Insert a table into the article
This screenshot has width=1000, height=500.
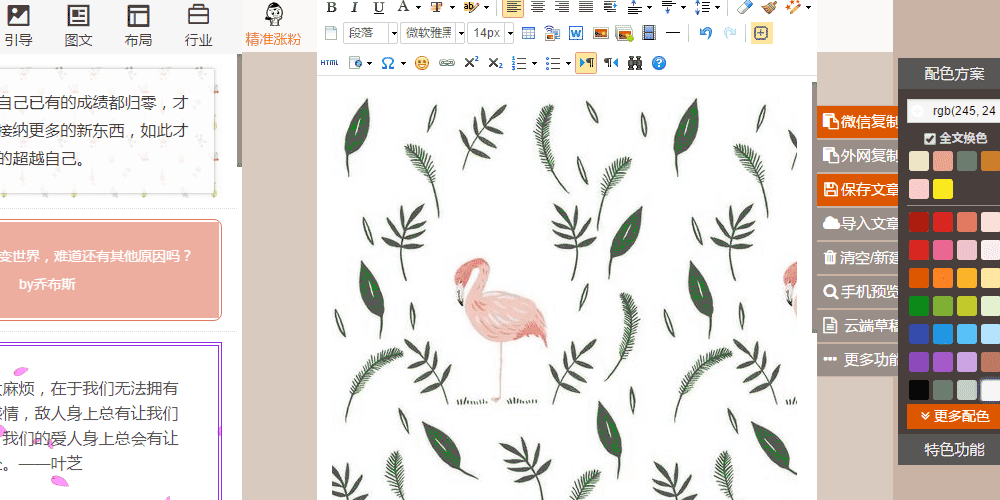coord(529,33)
